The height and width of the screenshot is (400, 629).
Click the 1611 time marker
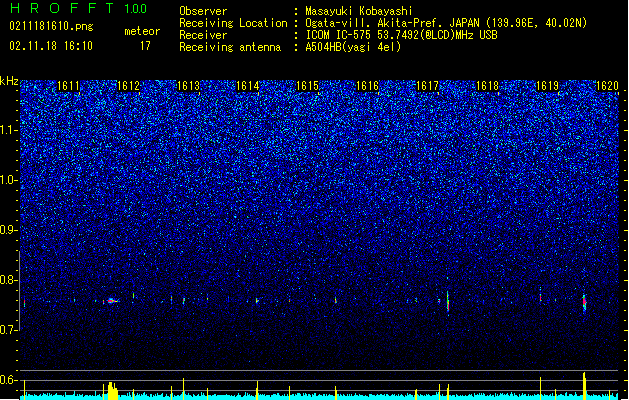tap(69, 86)
